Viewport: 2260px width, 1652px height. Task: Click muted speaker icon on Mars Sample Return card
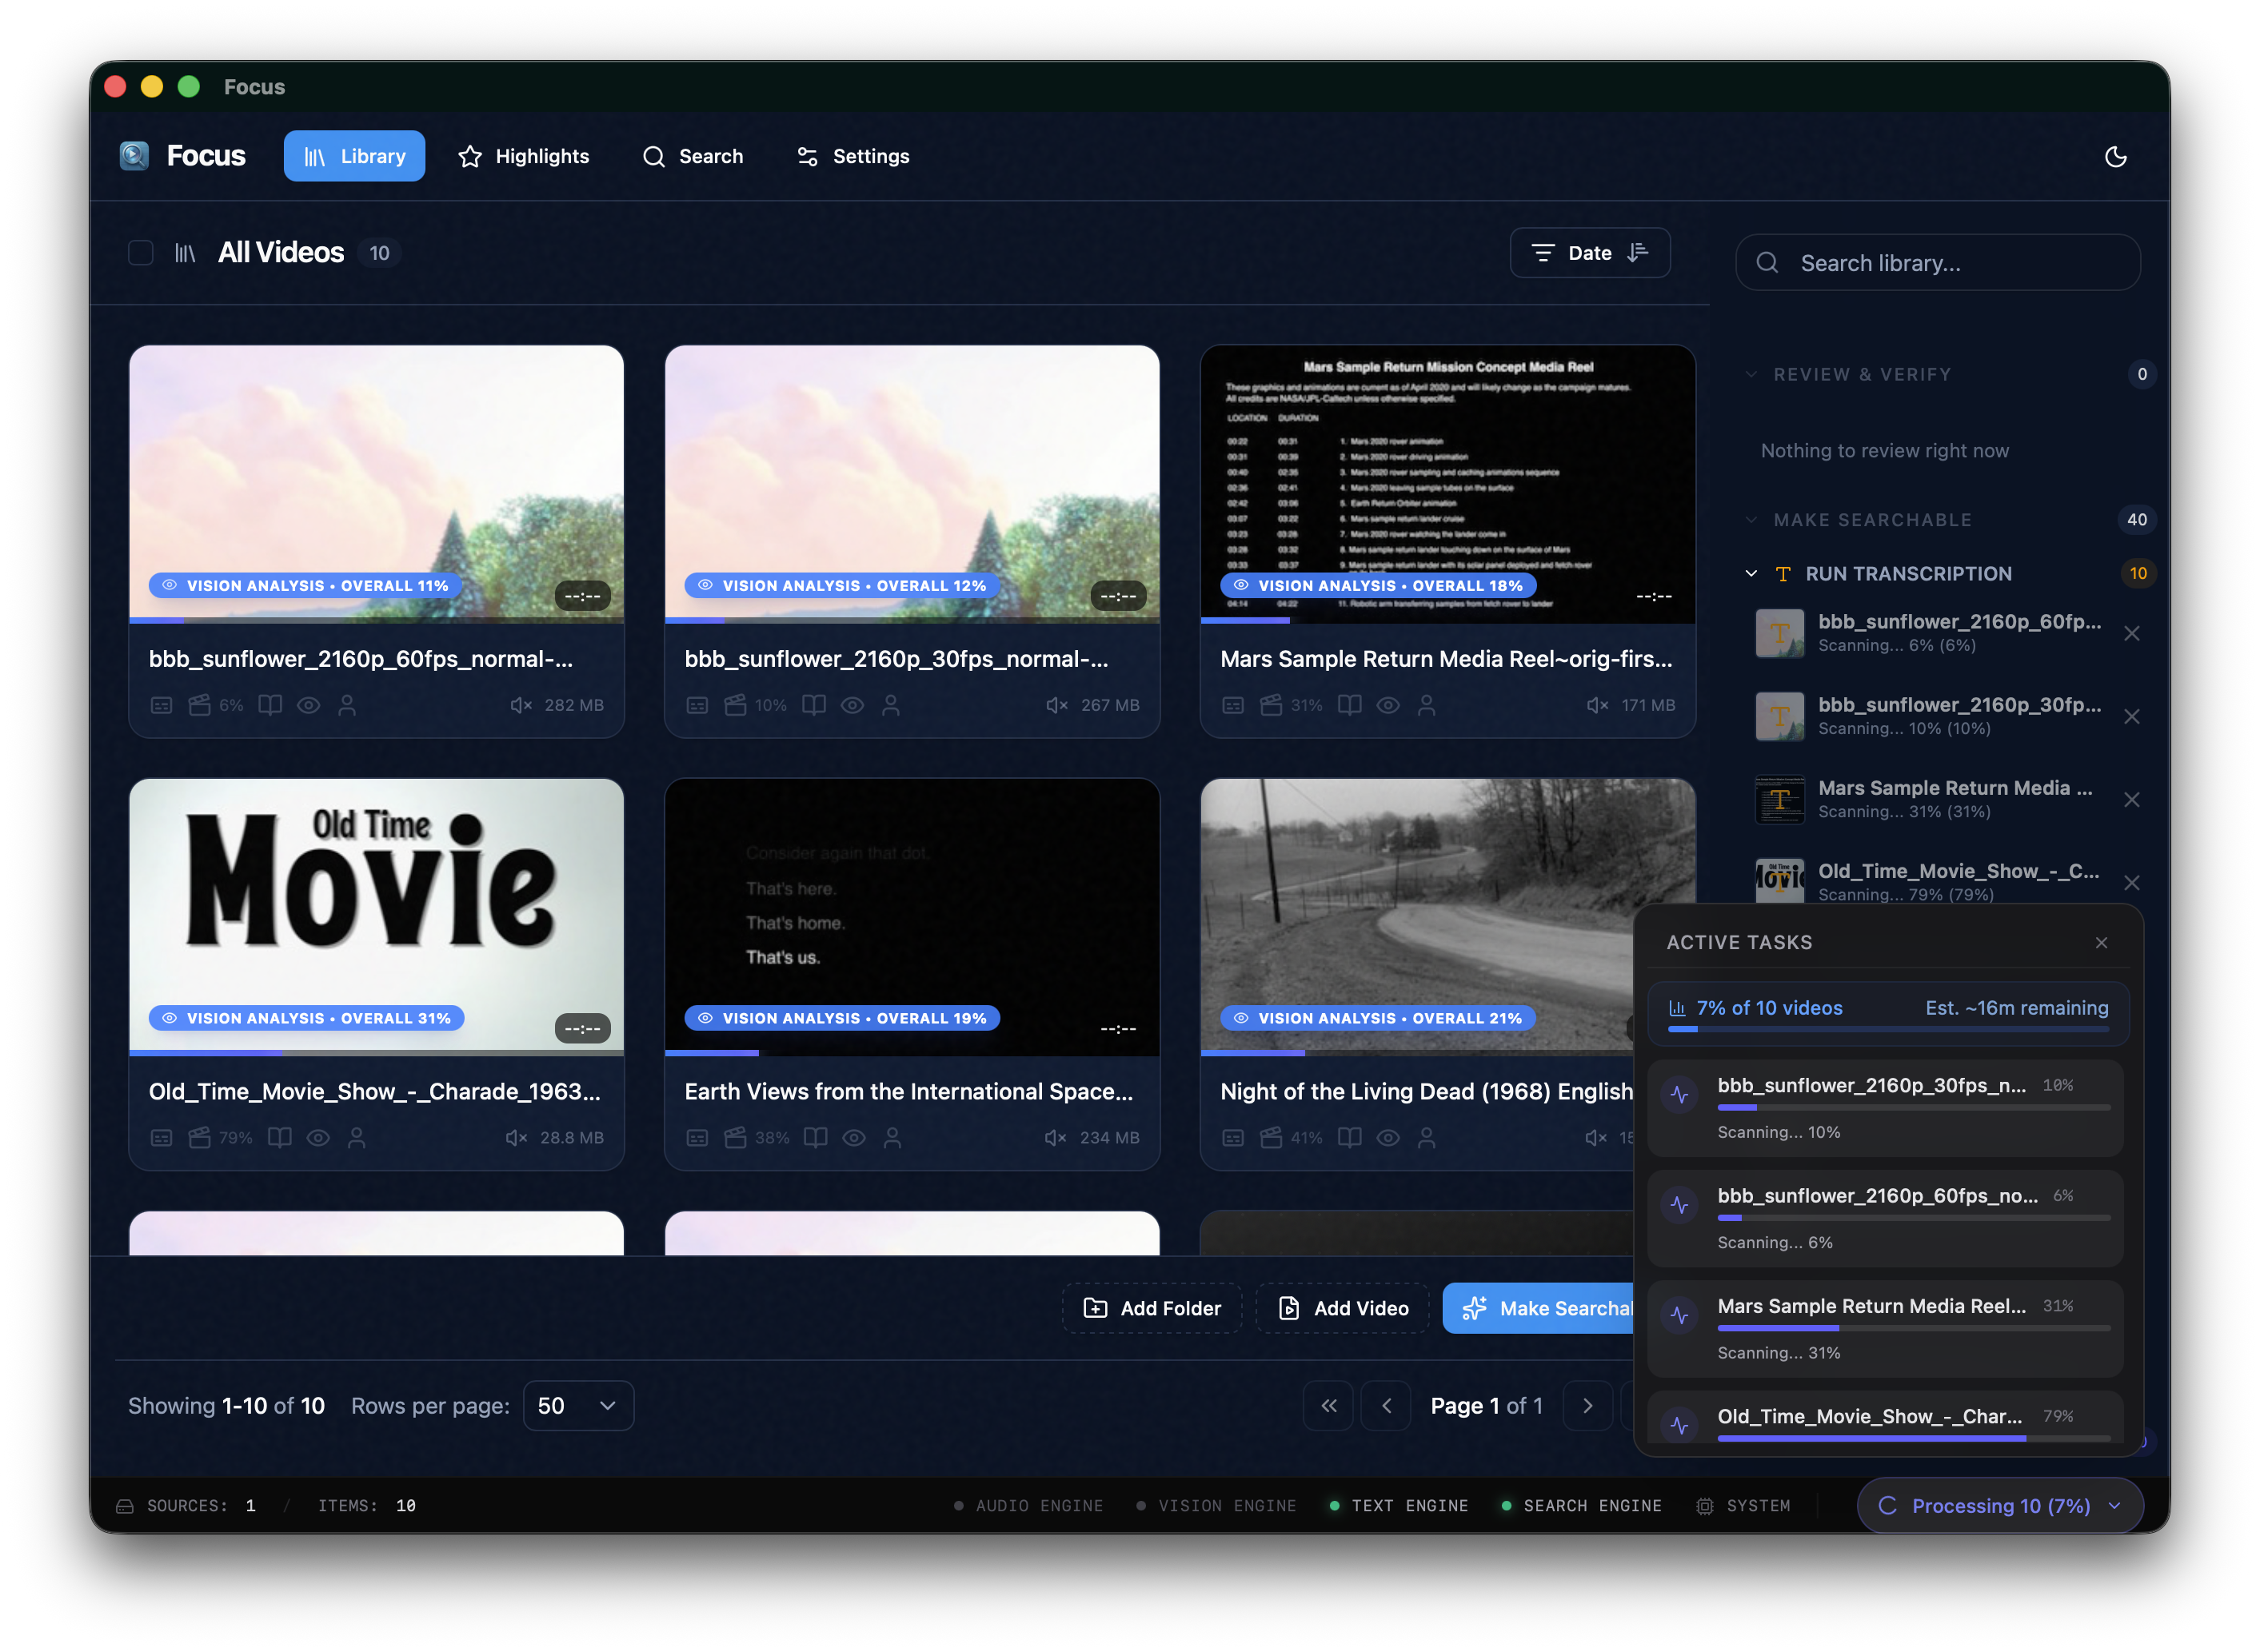click(1597, 705)
